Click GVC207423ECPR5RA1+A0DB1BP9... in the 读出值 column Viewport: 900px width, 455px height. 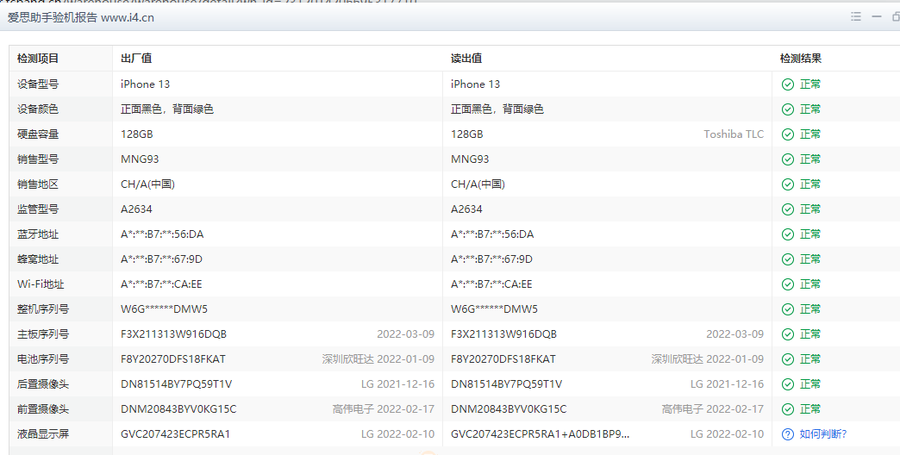[x=540, y=434]
